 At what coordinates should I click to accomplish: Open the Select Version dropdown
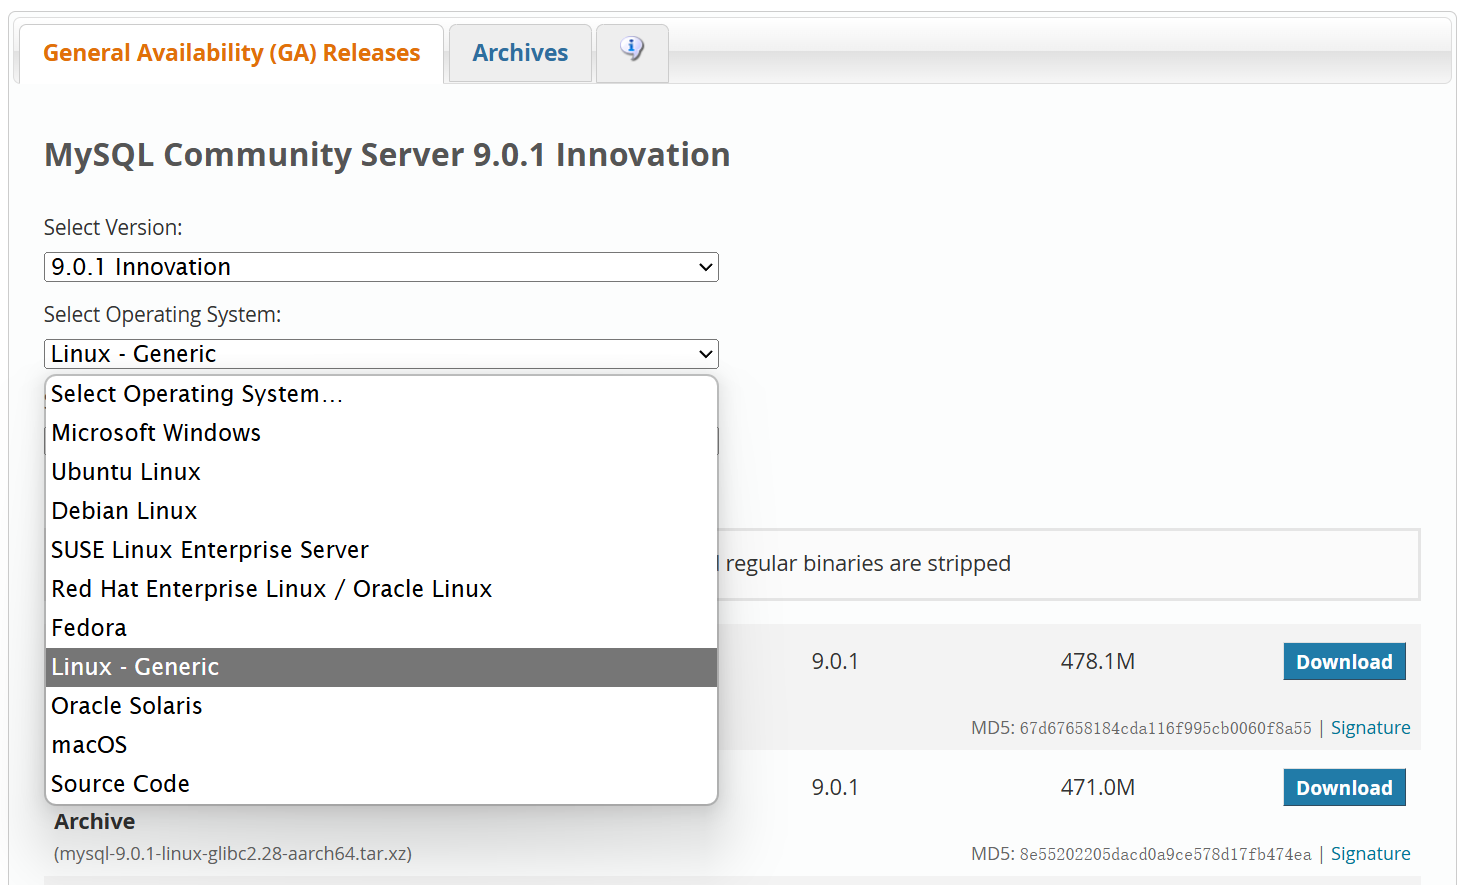(x=381, y=267)
